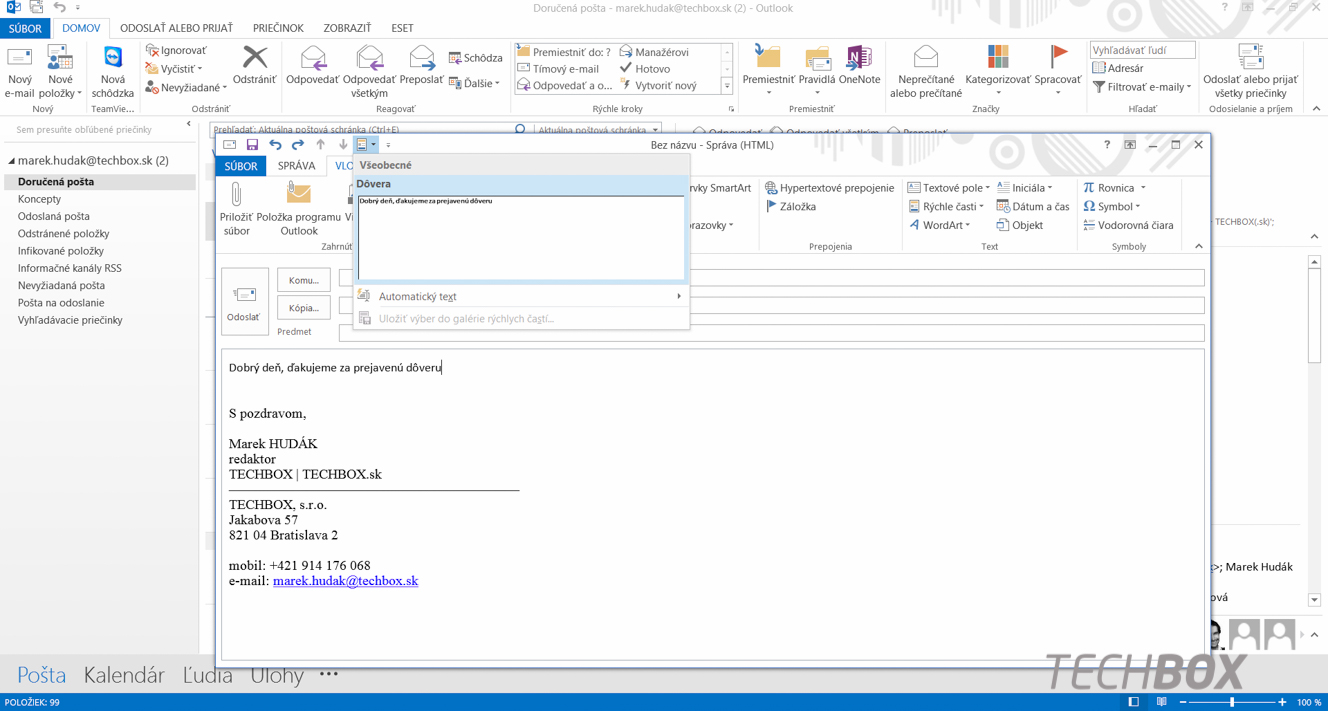Open Pravidlá rules menu

817,70
